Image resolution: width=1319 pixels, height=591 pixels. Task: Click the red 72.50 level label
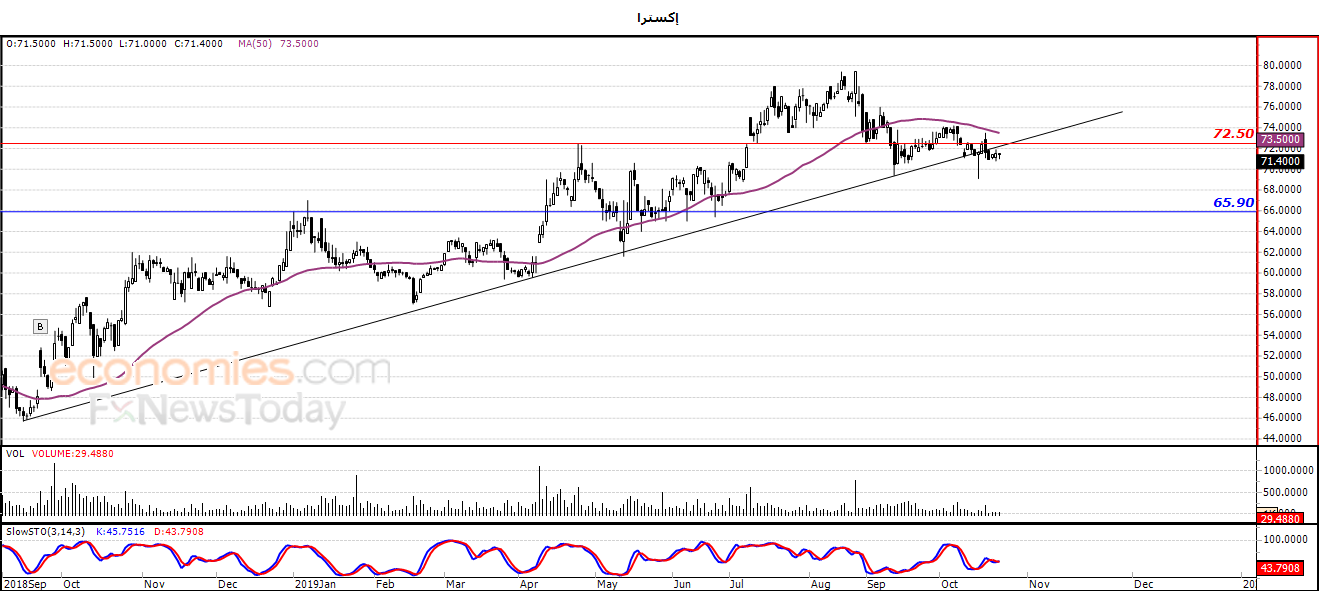1234,133
